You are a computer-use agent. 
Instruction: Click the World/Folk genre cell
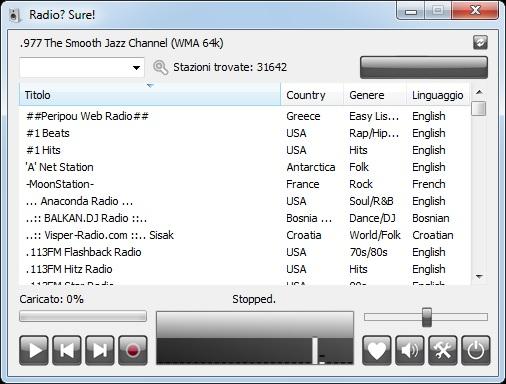(x=375, y=235)
